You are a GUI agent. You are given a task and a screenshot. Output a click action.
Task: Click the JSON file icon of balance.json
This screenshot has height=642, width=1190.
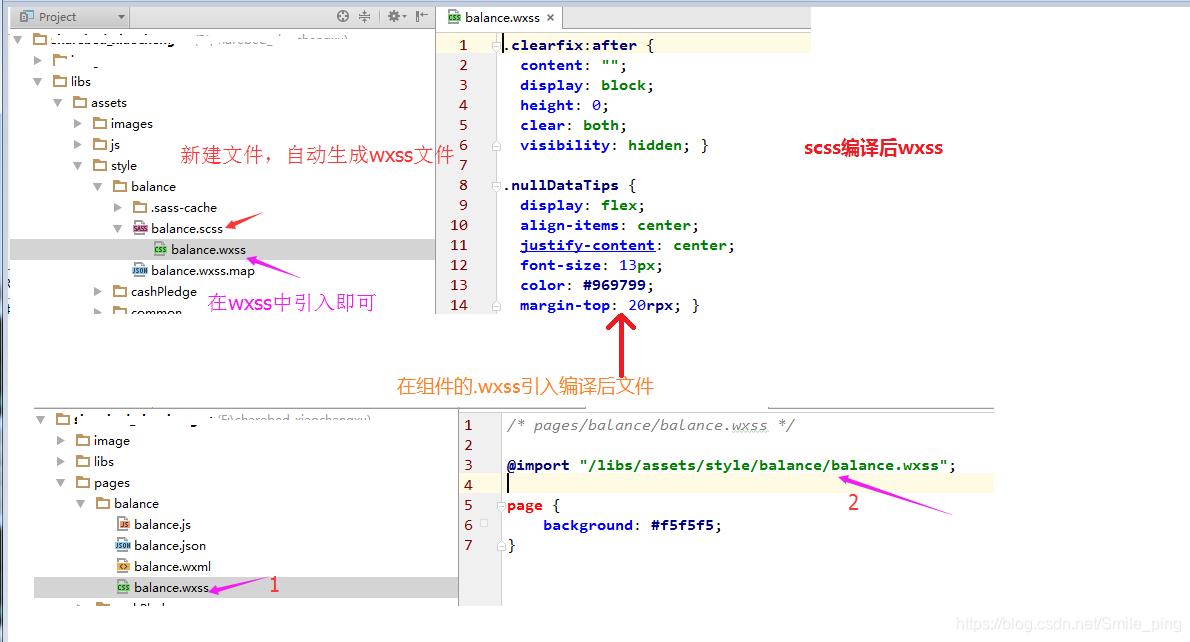pos(123,546)
